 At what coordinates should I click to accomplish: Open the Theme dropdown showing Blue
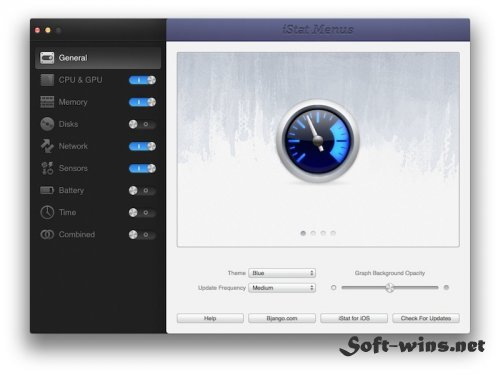click(282, 273)
